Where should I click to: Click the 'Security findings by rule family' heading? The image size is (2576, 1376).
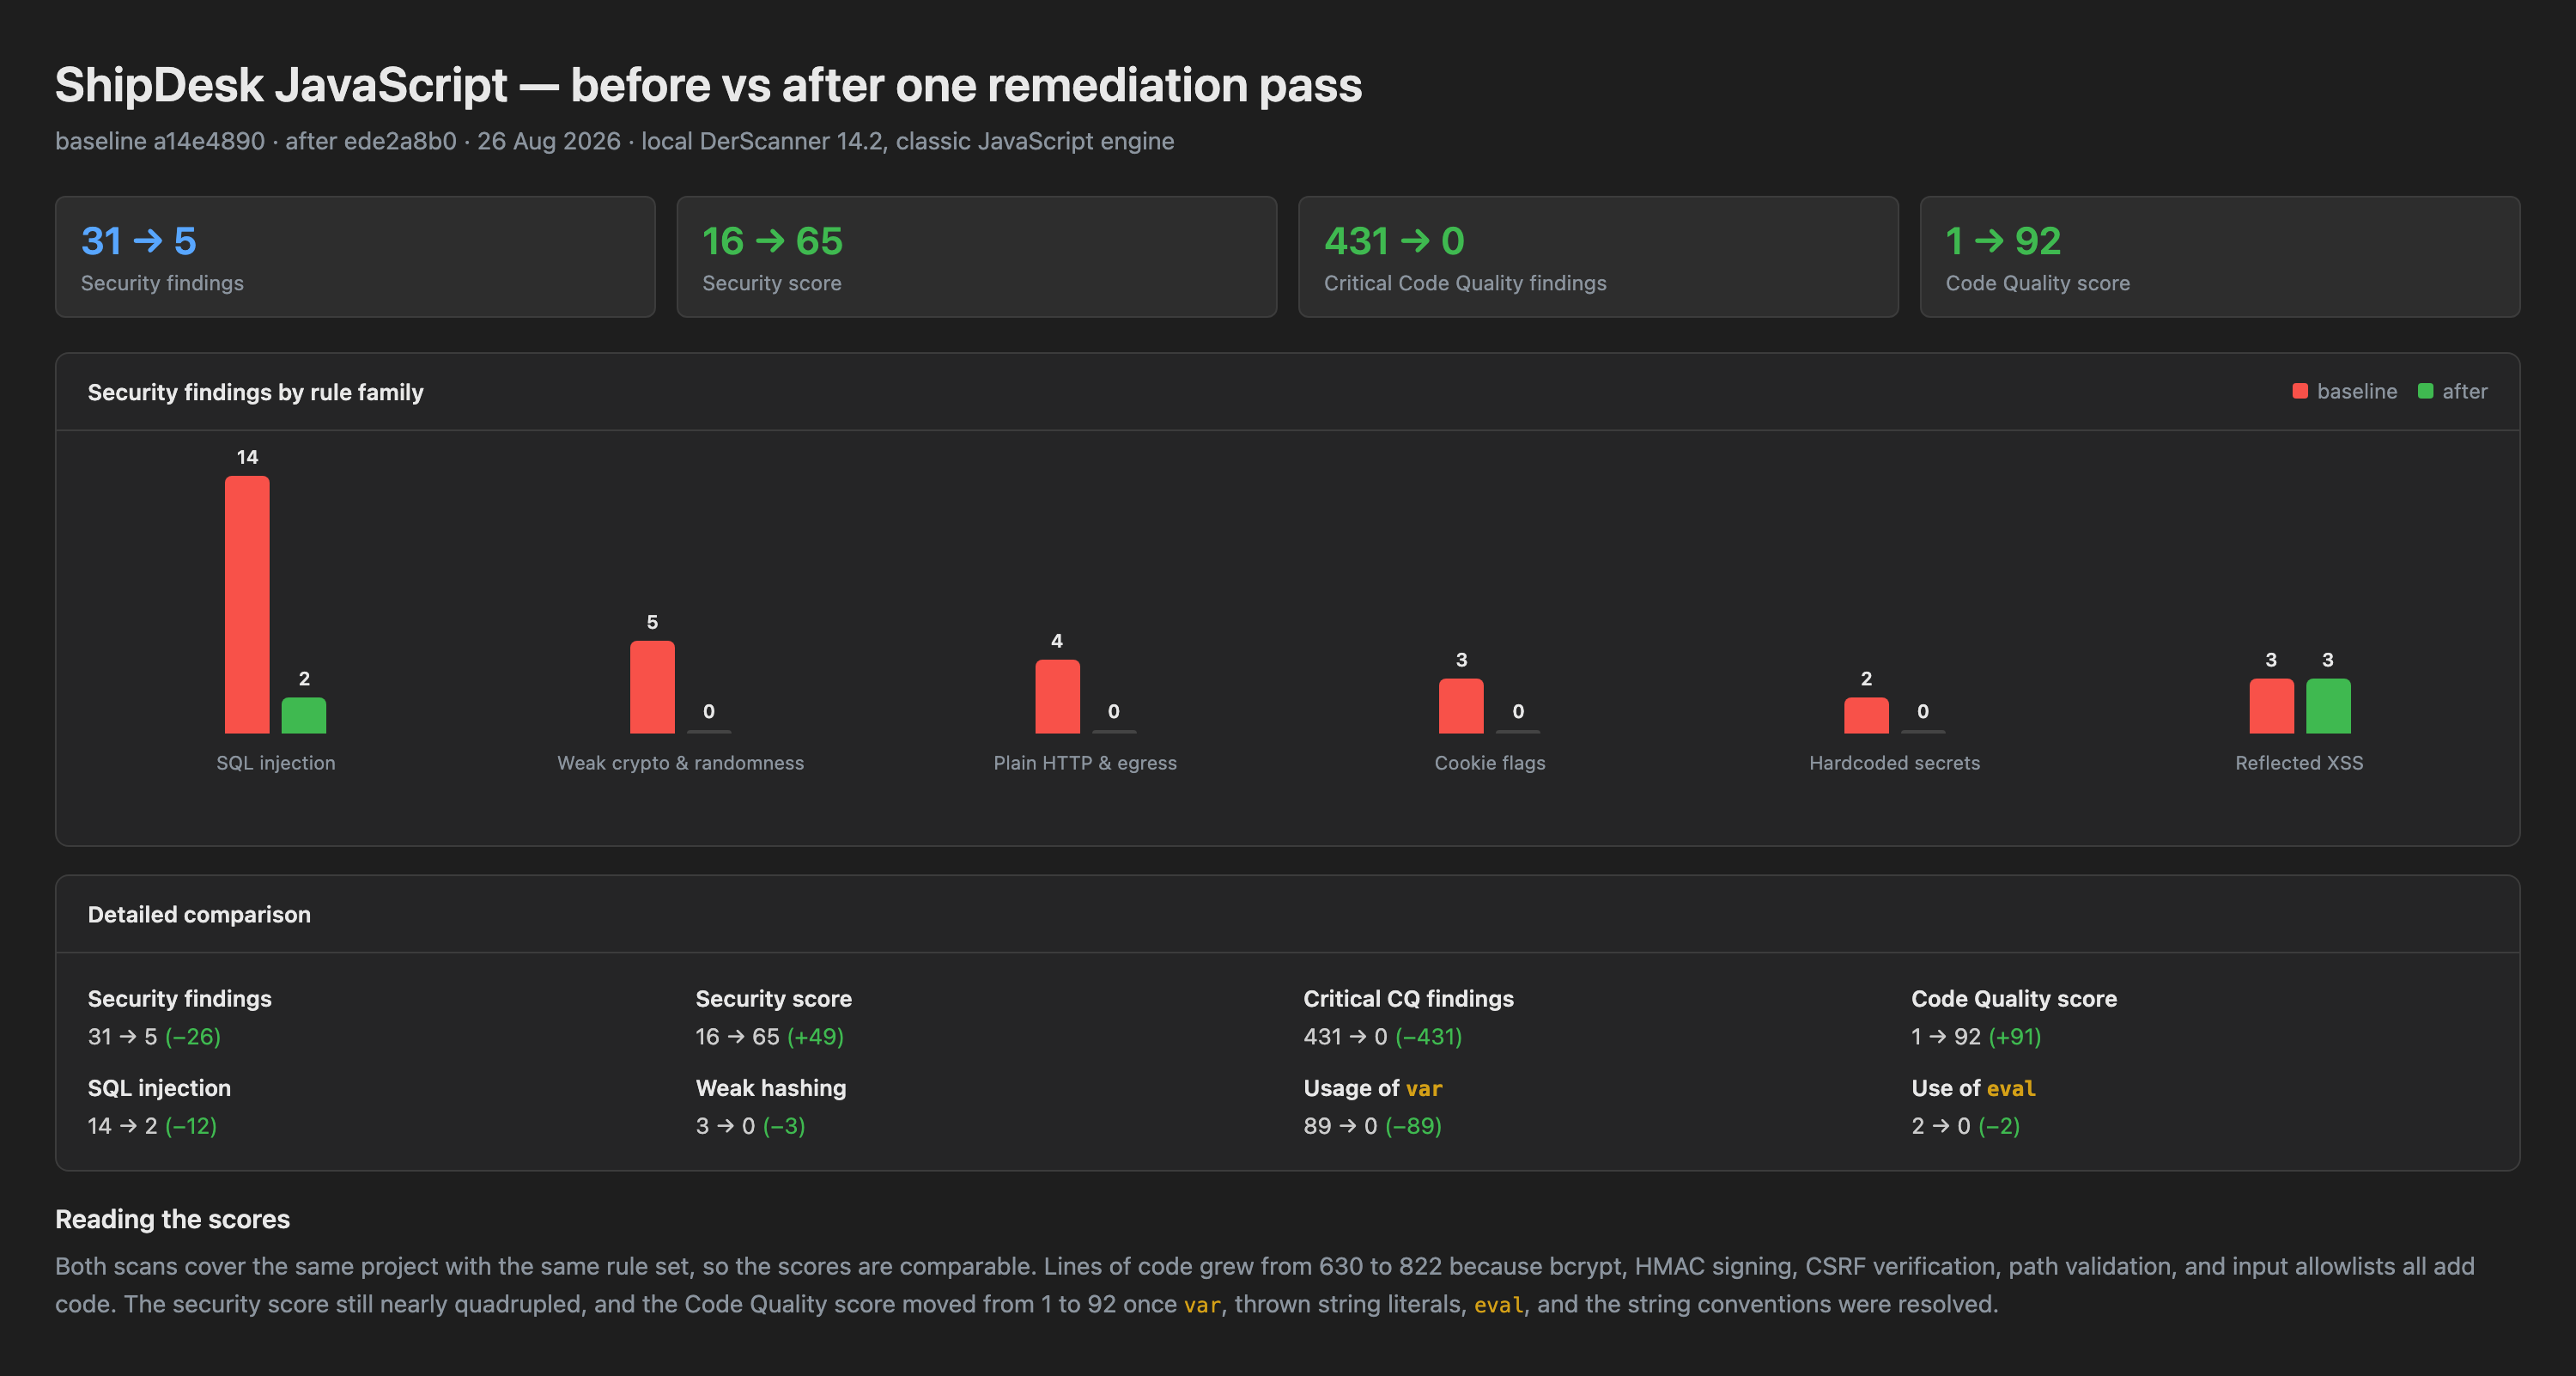[255, 392]
